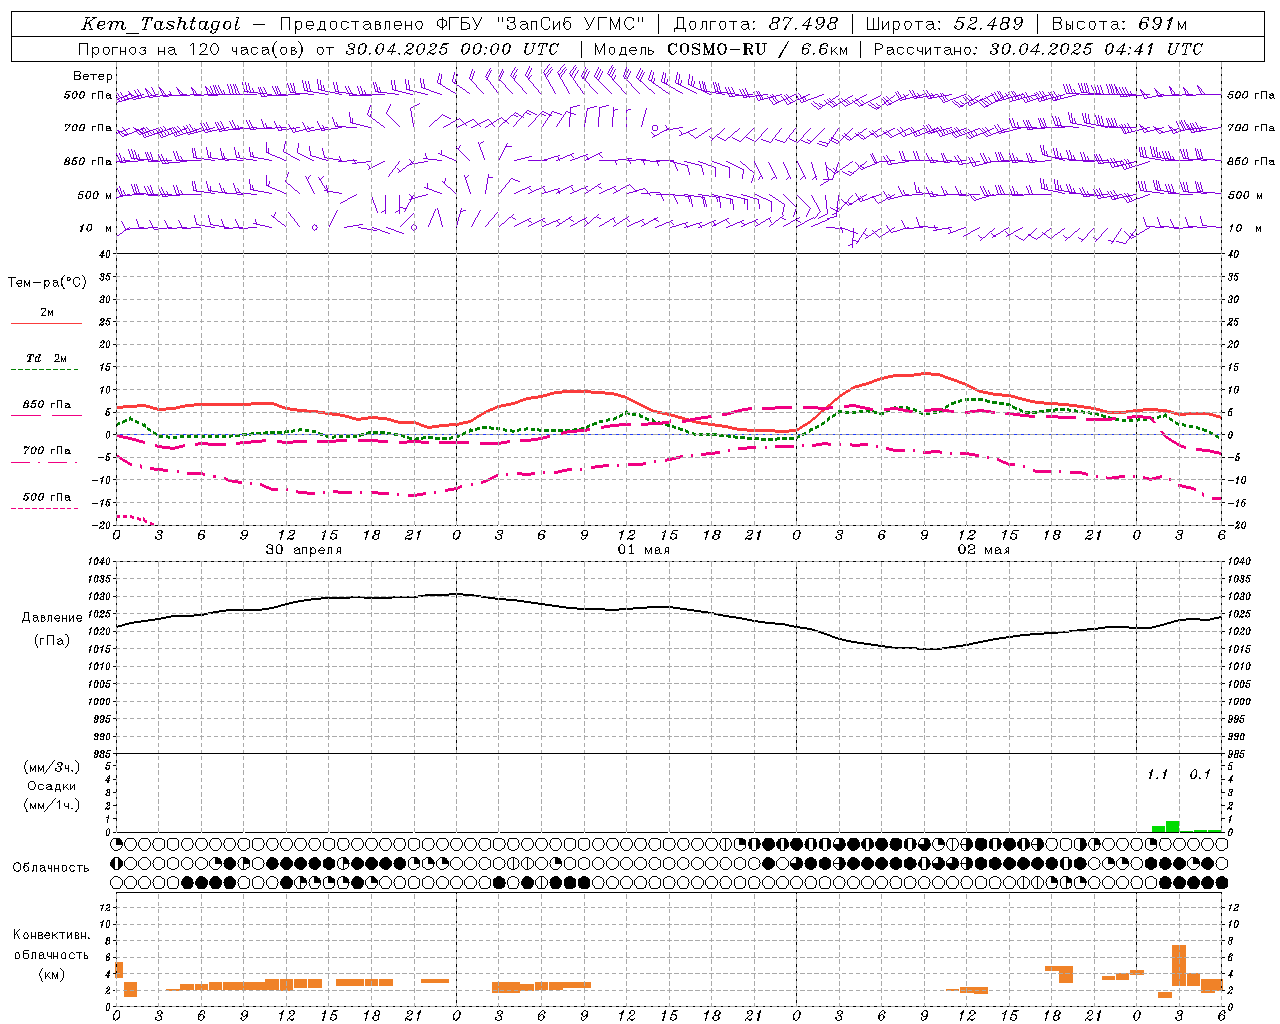Click the dashed line sample under 'Td 2м'
The height and width of the screenshot is (1024, 1280).
(x=46, y=370)
